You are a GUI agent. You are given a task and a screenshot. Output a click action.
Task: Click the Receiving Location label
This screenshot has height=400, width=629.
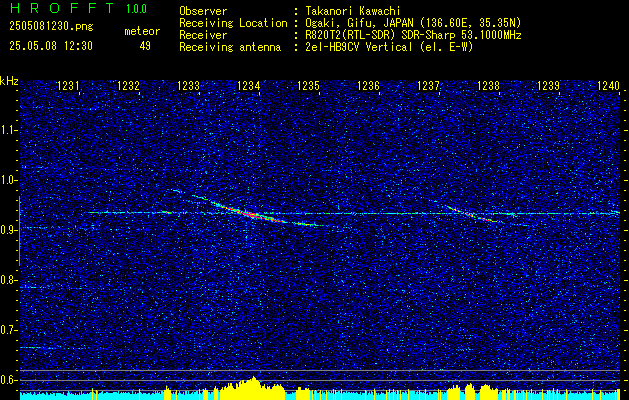[233, 23]
